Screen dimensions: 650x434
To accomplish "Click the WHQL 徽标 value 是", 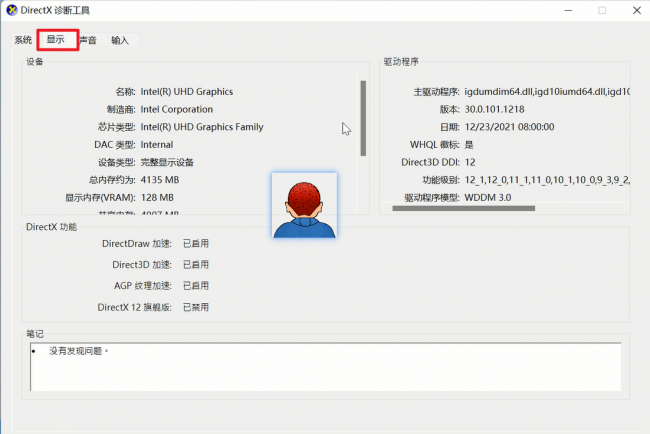I will 469,145.
